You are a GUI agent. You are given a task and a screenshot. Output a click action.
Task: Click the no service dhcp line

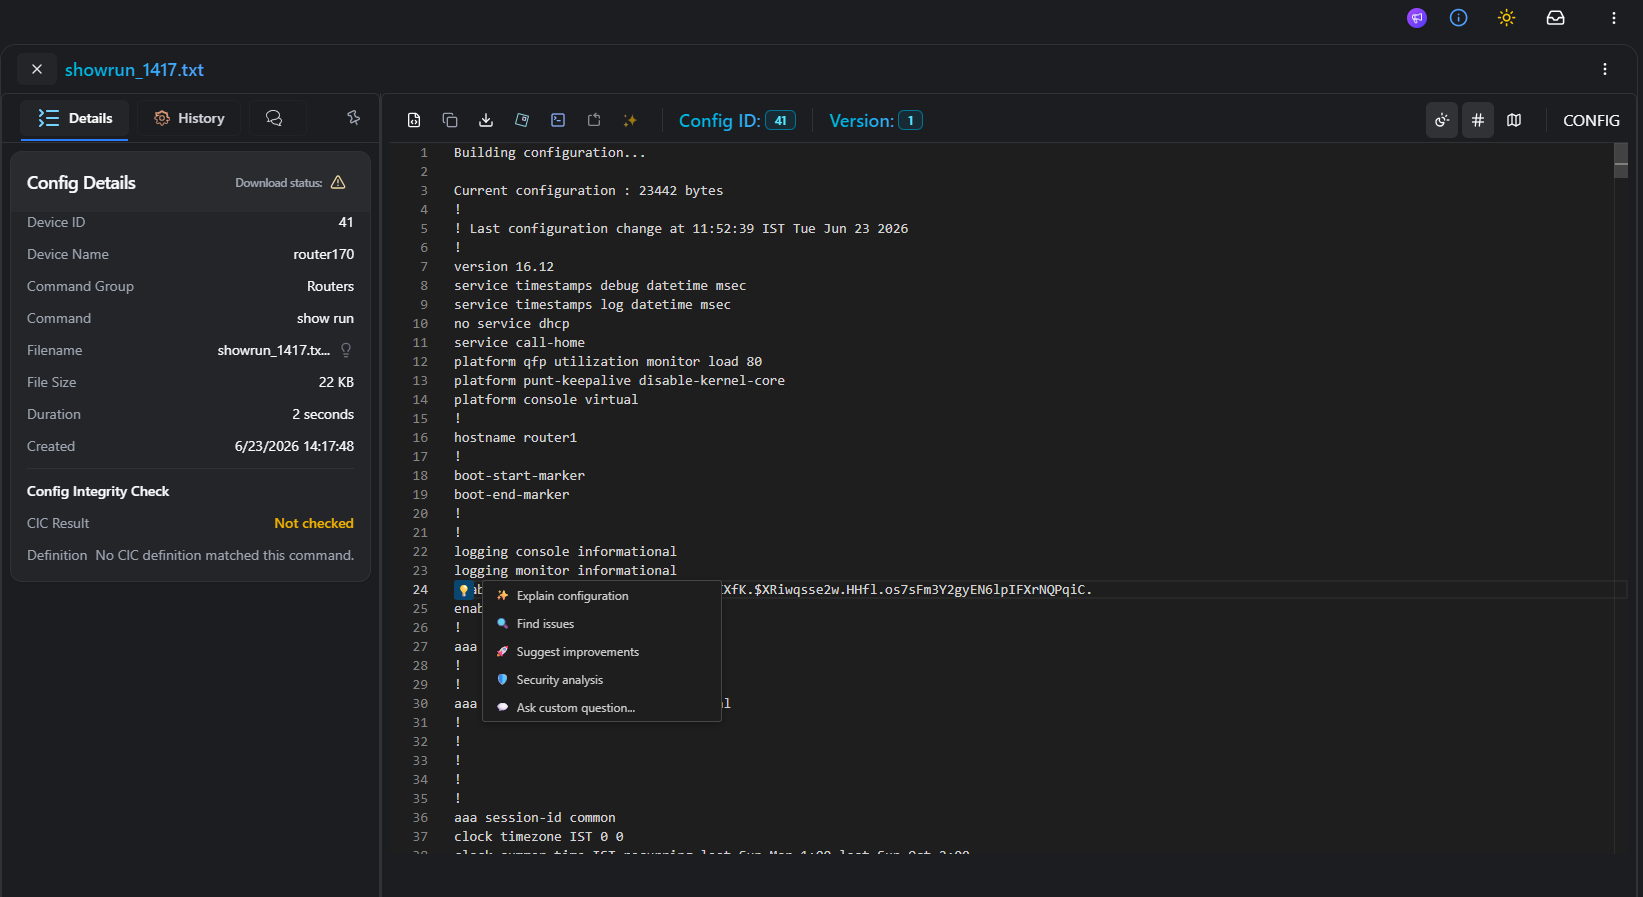[512, 324]
